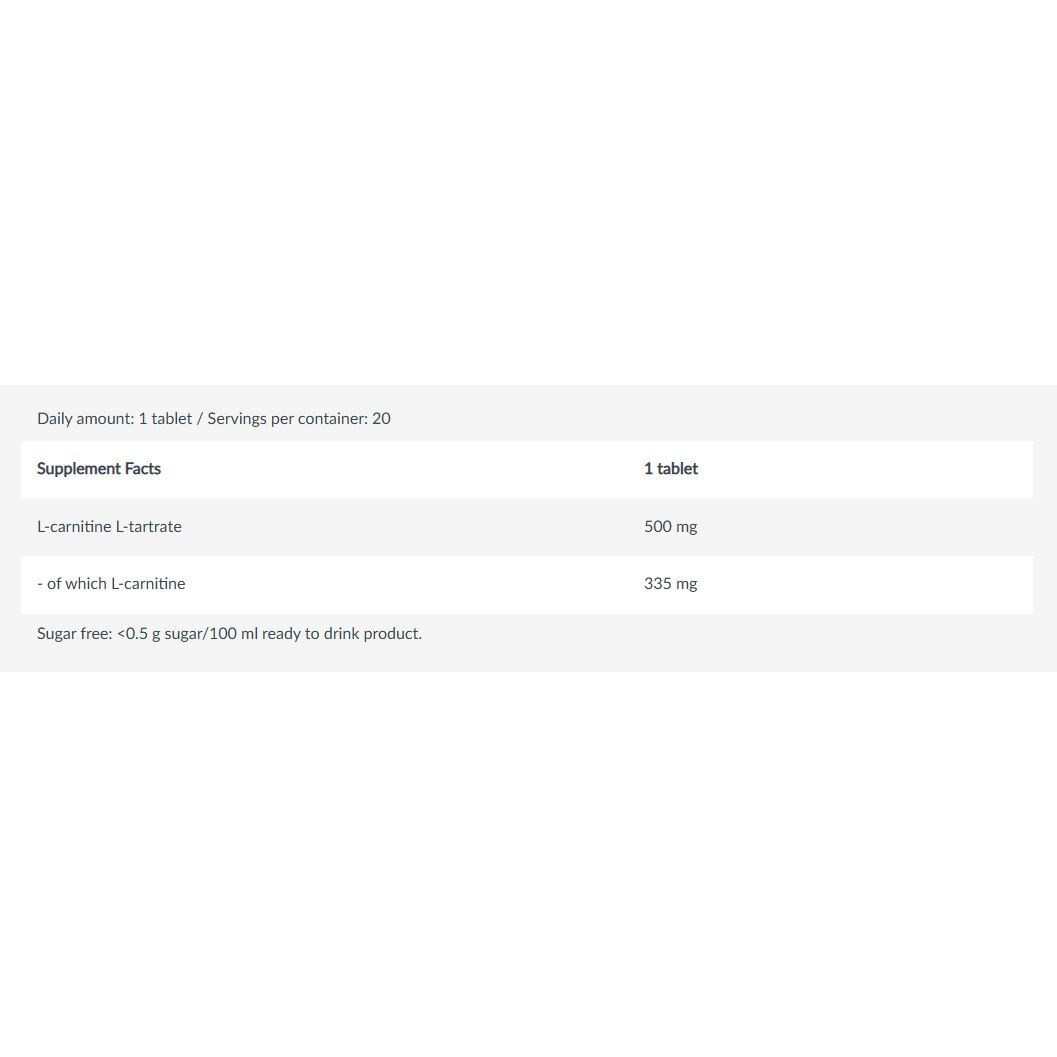The height and width of the screenshot is (1057, 1057).
Task: Click the '335 mg' amount value
Action: pos(670,584)
